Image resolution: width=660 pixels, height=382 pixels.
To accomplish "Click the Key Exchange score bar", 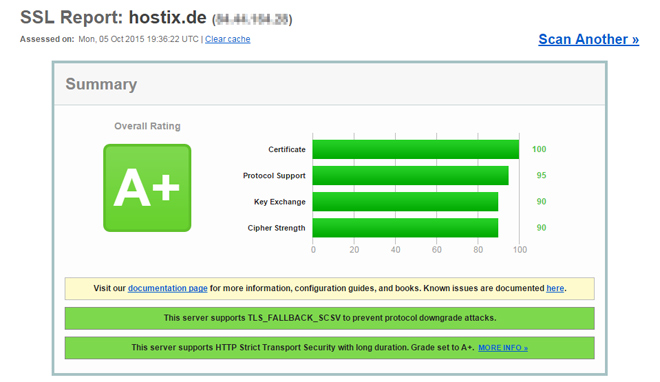I will (405, 202).
